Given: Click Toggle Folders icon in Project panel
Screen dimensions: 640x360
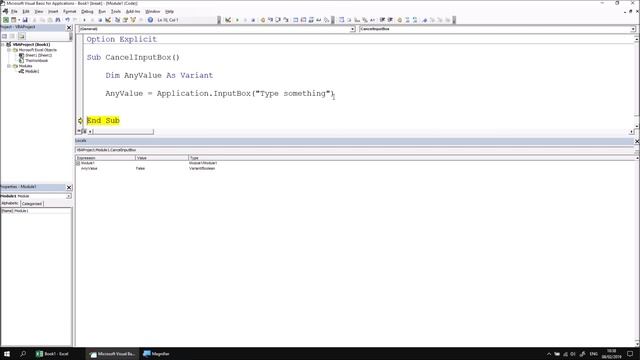Looking at the screenshot, I should 21,36.
